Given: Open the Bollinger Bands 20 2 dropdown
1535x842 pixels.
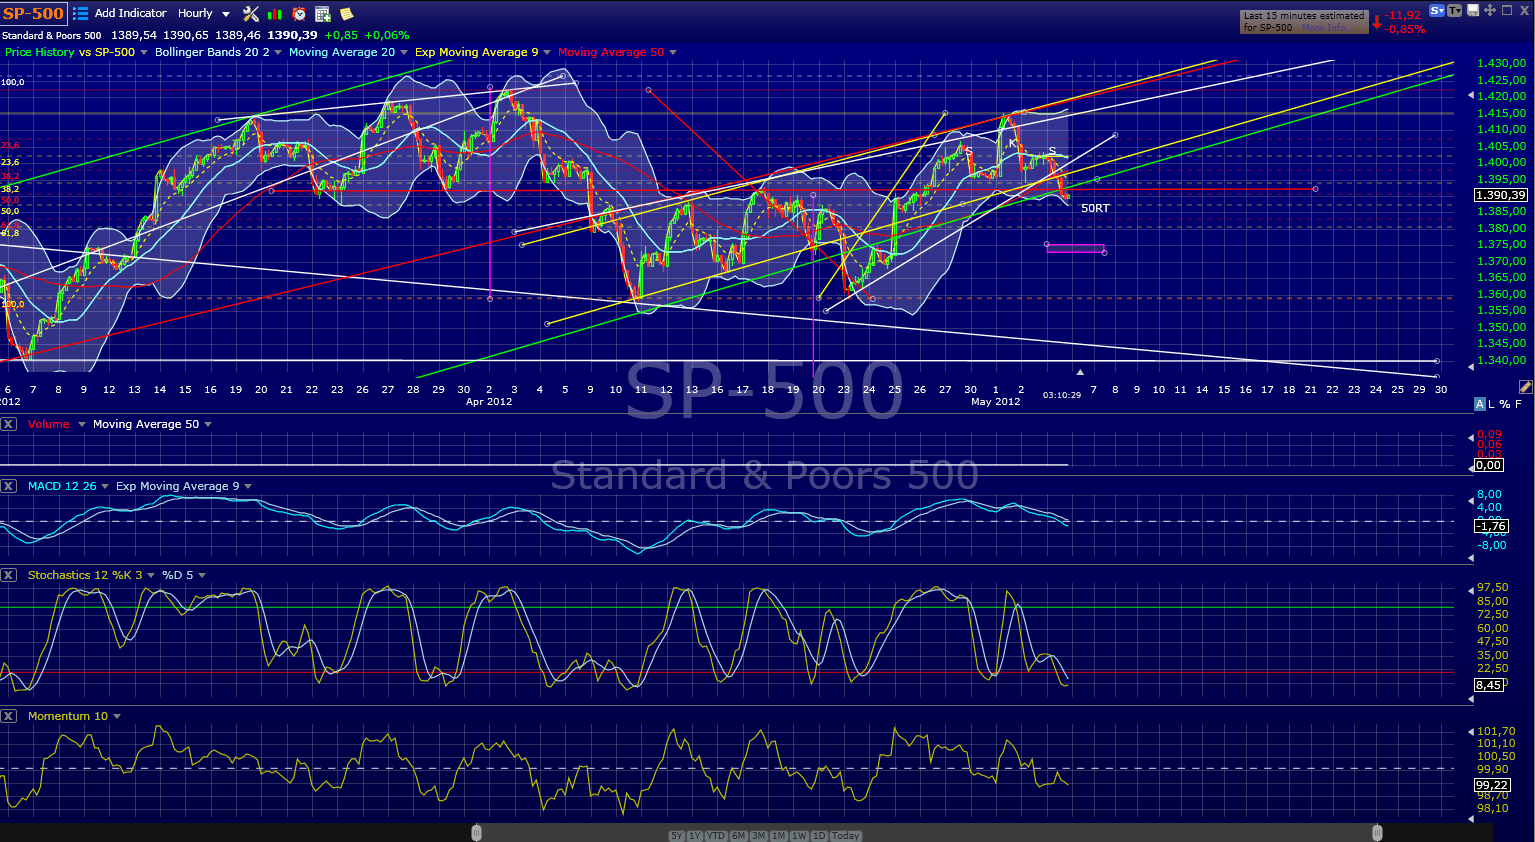Looking at the screenshot, I should tap(278, 52).
